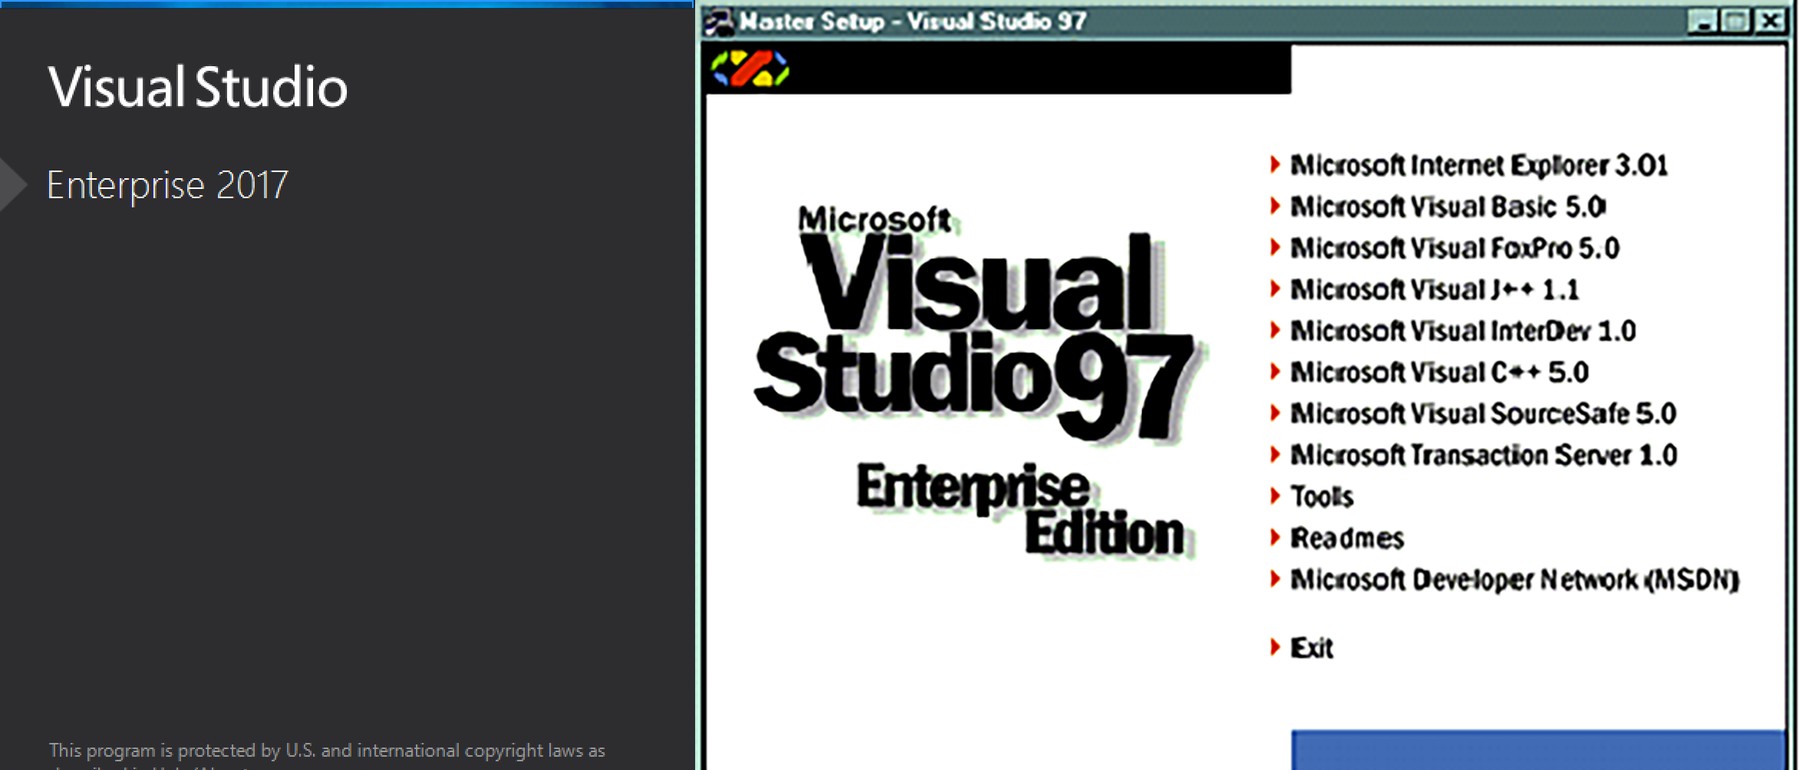Click the red arrow beside Internet Explorer 3.01
Screen dimensions: 1800x770
[x=1275, y=164]
